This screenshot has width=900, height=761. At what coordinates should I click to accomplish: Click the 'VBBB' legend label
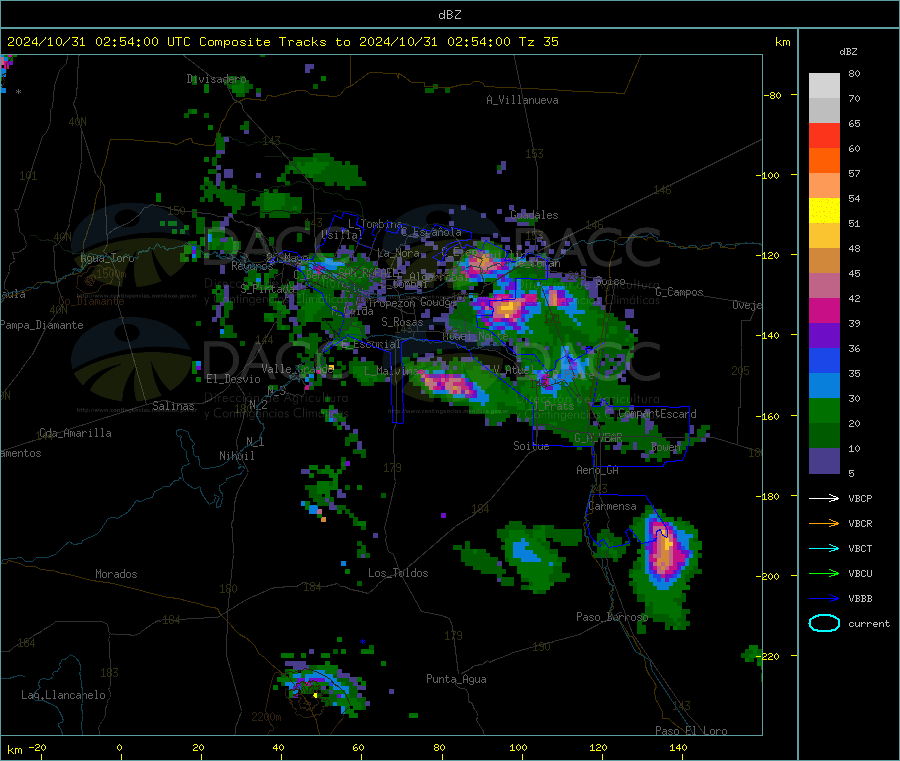pyautogui.click(x=860, y=599)
